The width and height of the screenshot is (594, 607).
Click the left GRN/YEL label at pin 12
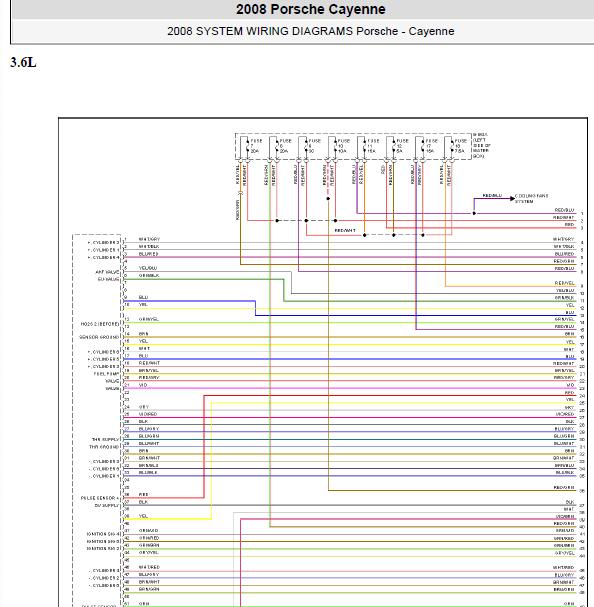pos(149,319)
